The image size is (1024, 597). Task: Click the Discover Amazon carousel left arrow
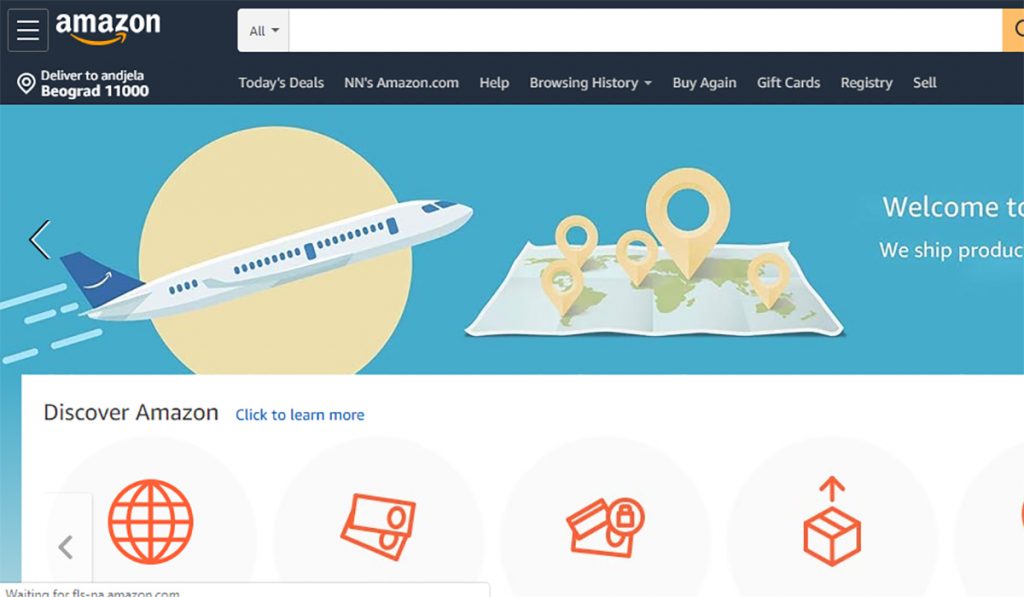pos(66,547)
